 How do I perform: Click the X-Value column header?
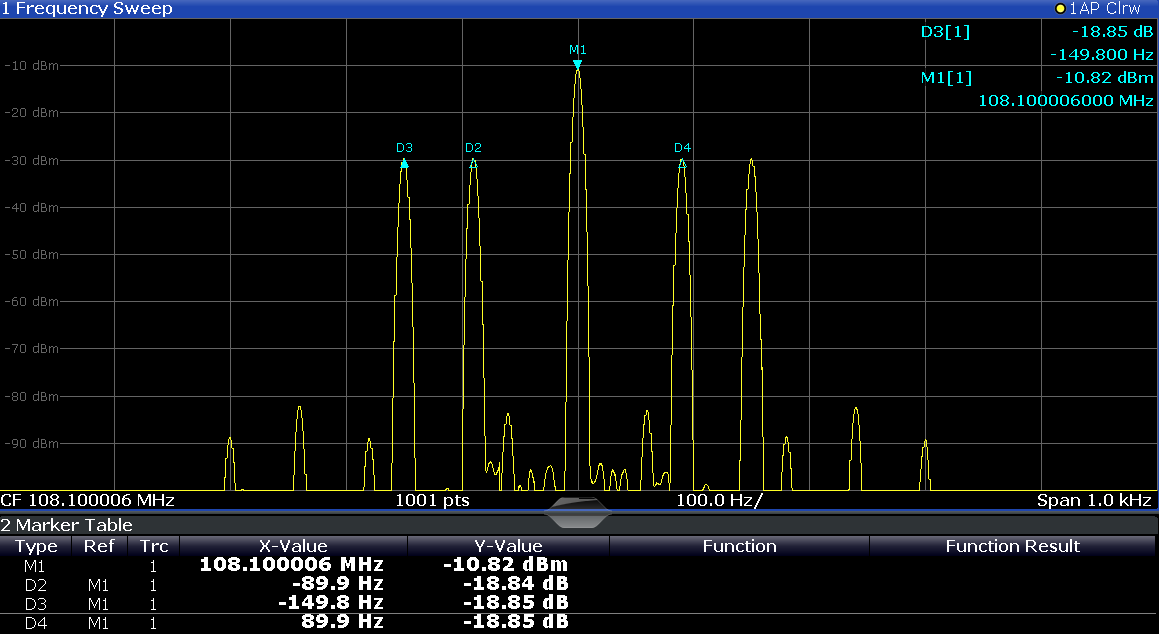point(293,546)
